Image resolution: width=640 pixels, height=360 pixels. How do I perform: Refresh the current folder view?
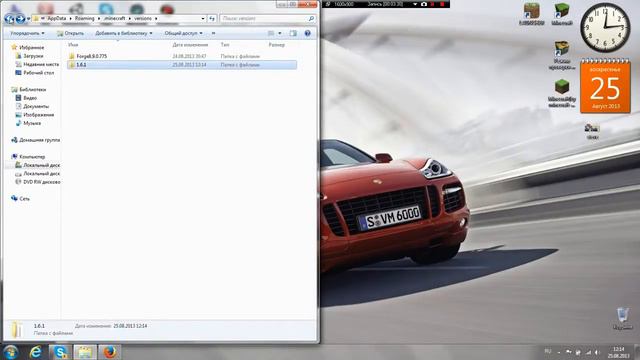[212, 18]
